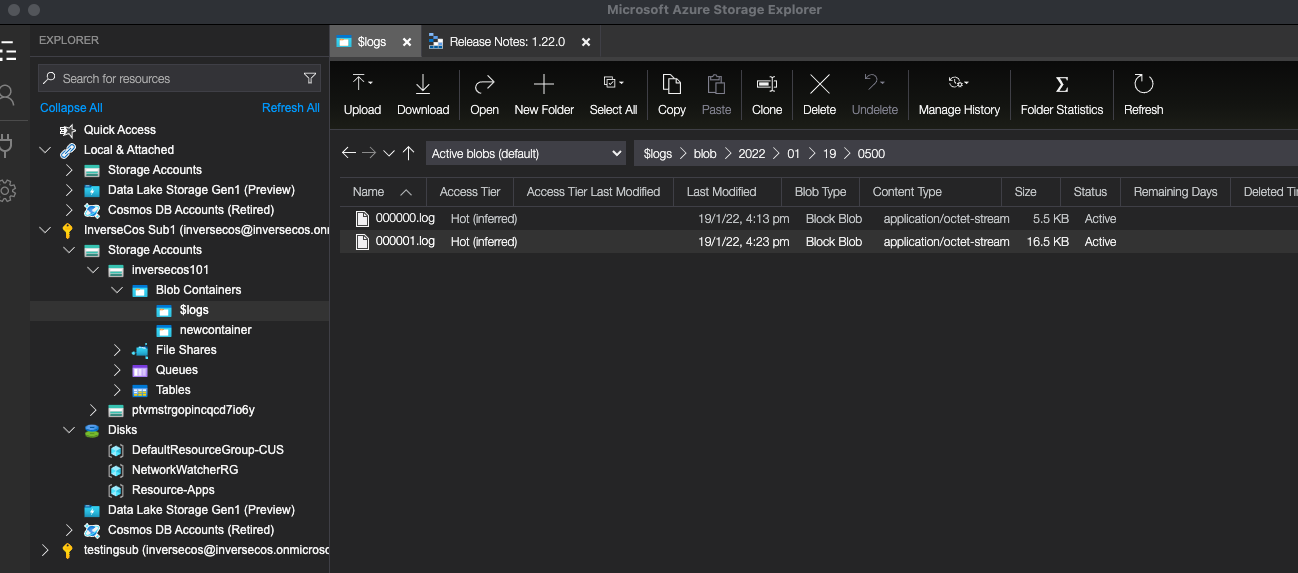This screenshot has width=1298, height=573.
Task: Expand the testingsub subscription node
Action: [44, 550]
